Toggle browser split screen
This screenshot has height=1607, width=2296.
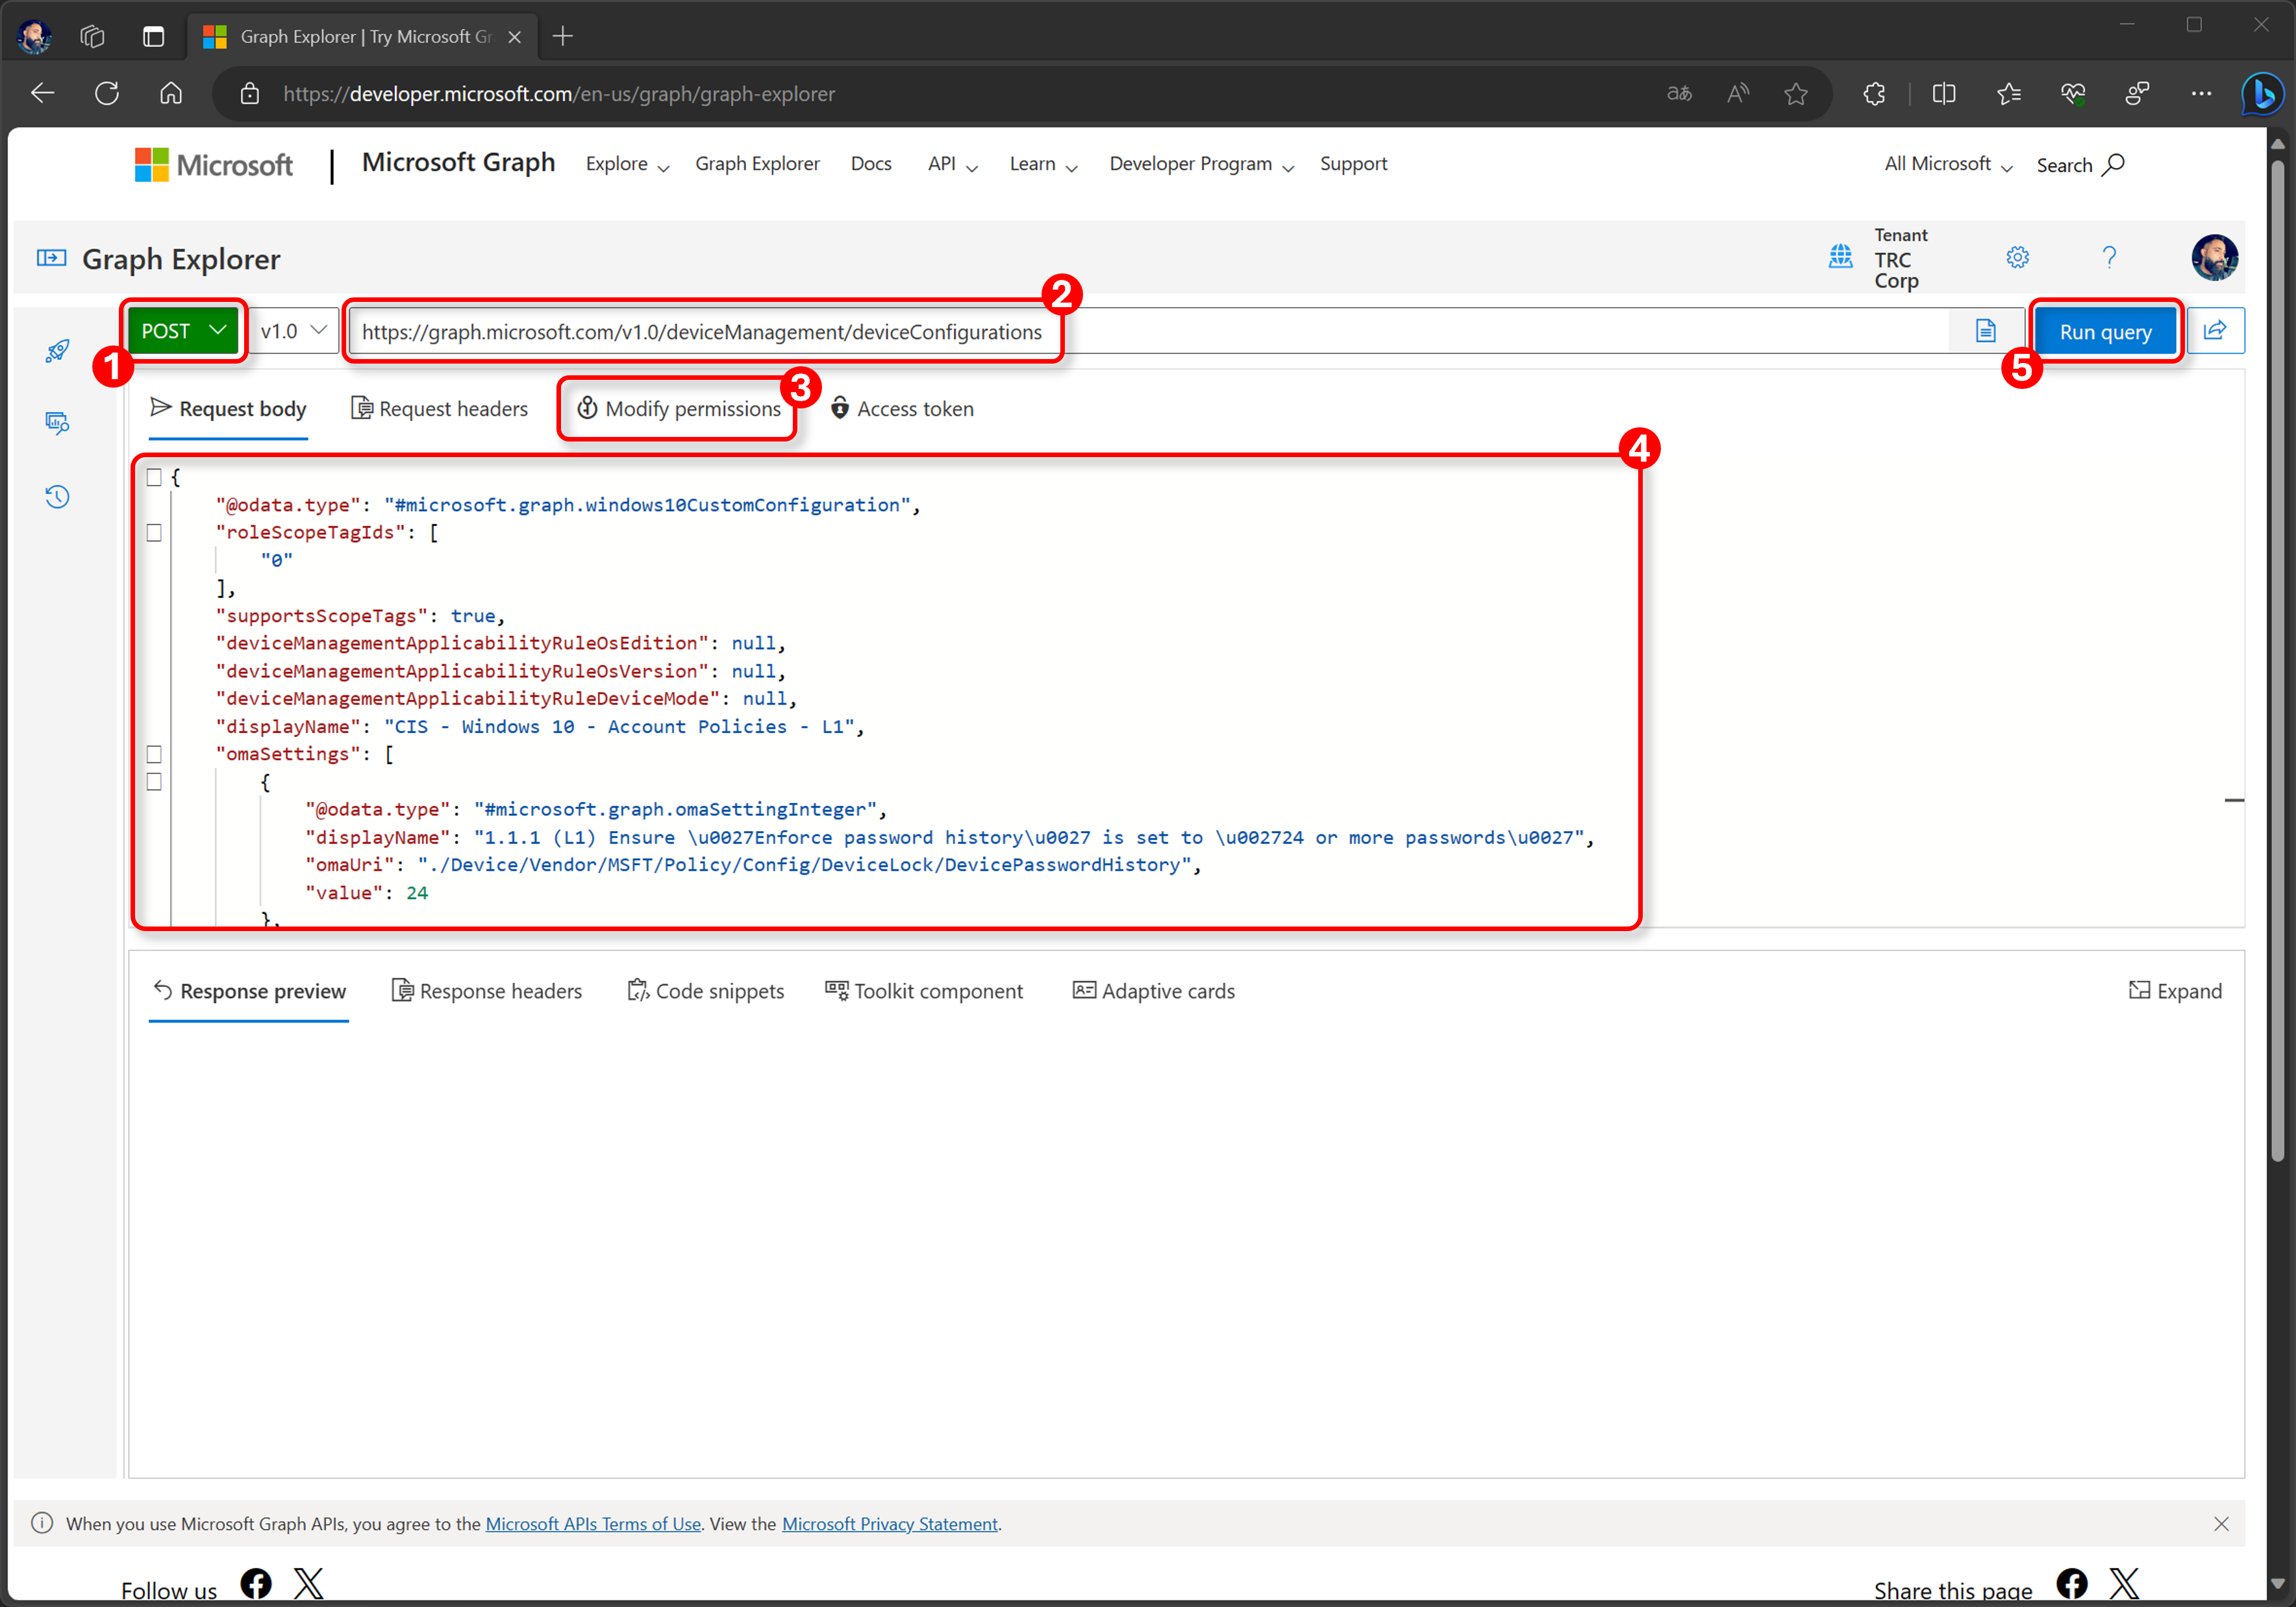click(1944, 94)
